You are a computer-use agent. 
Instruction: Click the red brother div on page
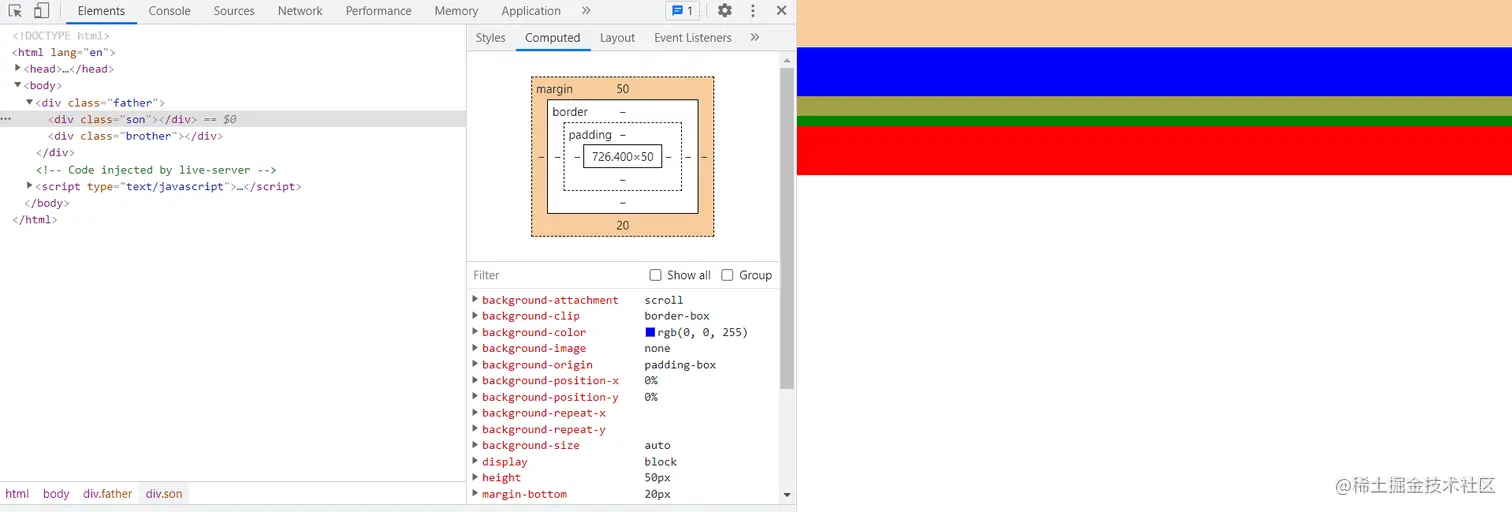coord(1154,150)
